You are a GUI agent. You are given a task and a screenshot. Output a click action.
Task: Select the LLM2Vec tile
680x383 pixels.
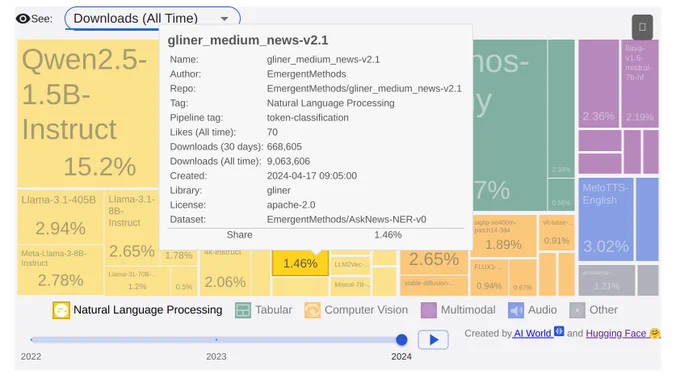pos(350,265)
